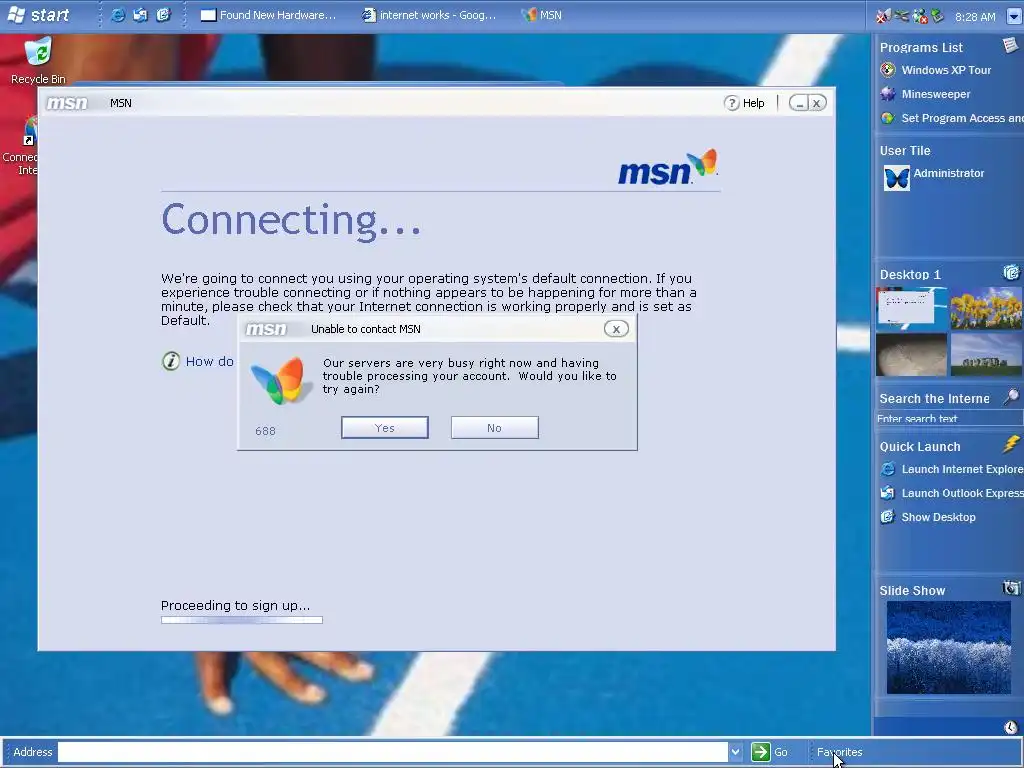Viewport: 1024px width, 768px height.
Task: Click the Desktop 1 panel header icon
Action: tap(1011, 272)
